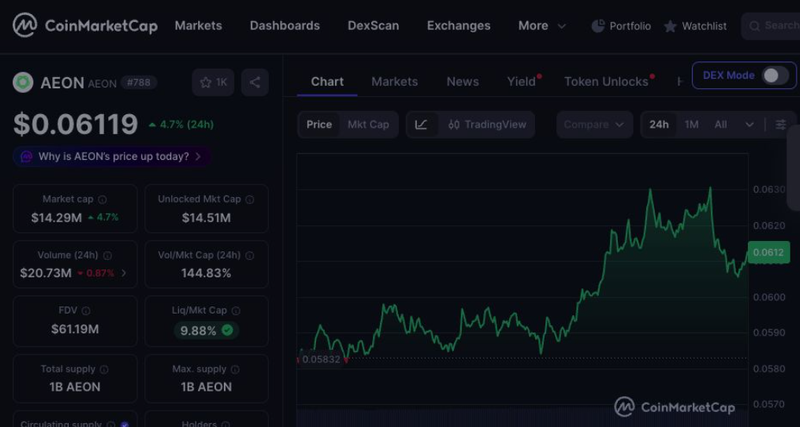Screen dimensions: 800x427
Task: Open the Markets menu
Action: [198, 26]
